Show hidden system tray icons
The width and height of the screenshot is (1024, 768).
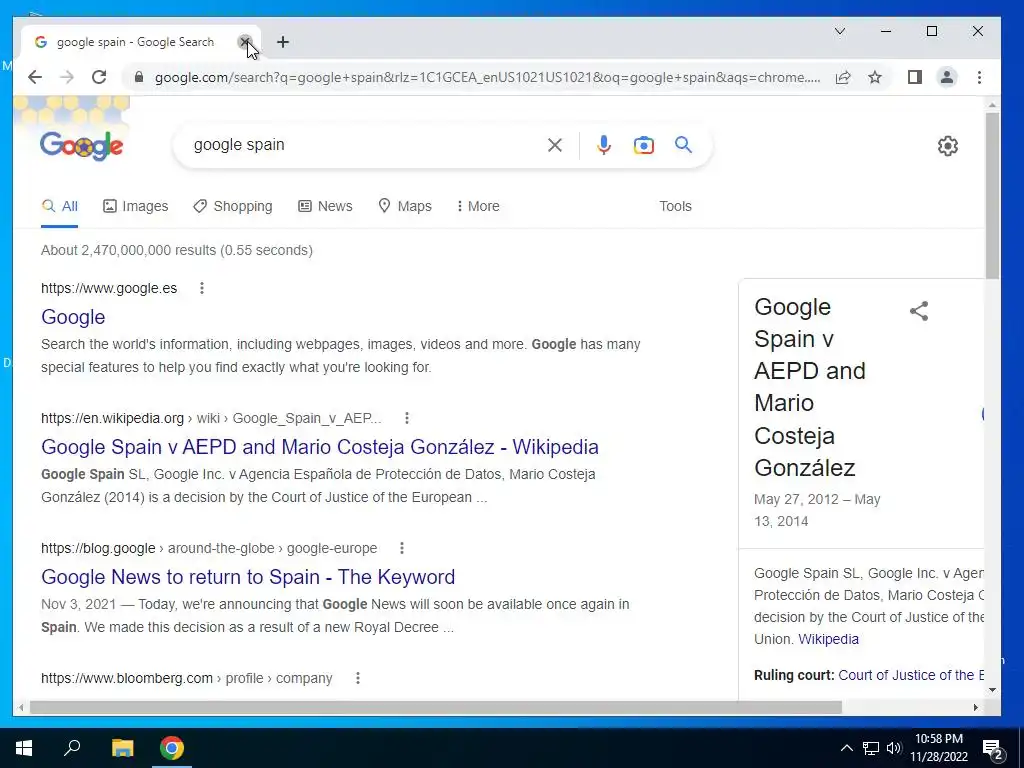point(846,748)
